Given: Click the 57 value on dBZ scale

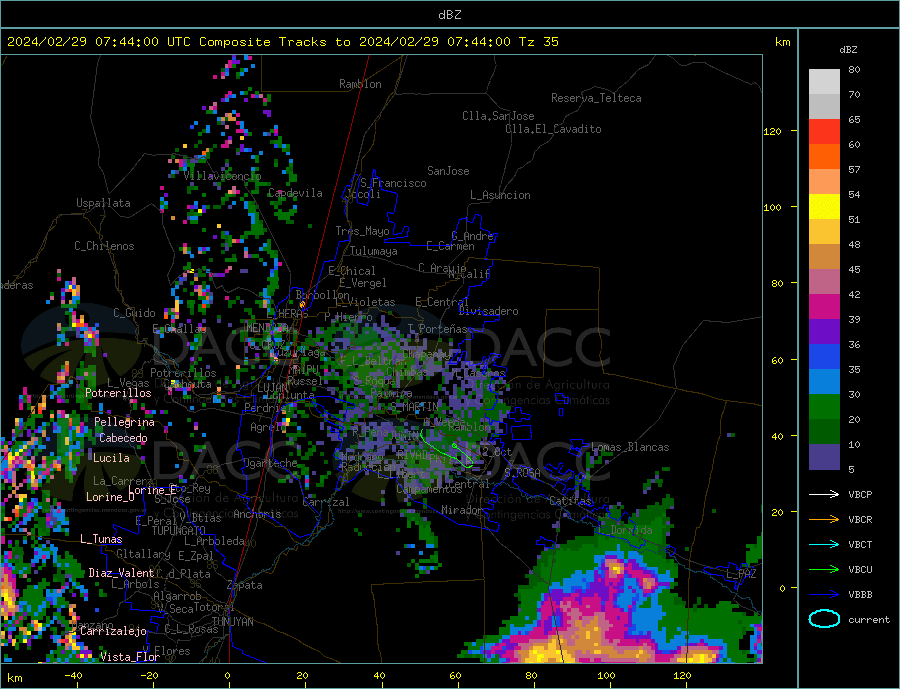Looking at the screenshot, I should 854,169.
